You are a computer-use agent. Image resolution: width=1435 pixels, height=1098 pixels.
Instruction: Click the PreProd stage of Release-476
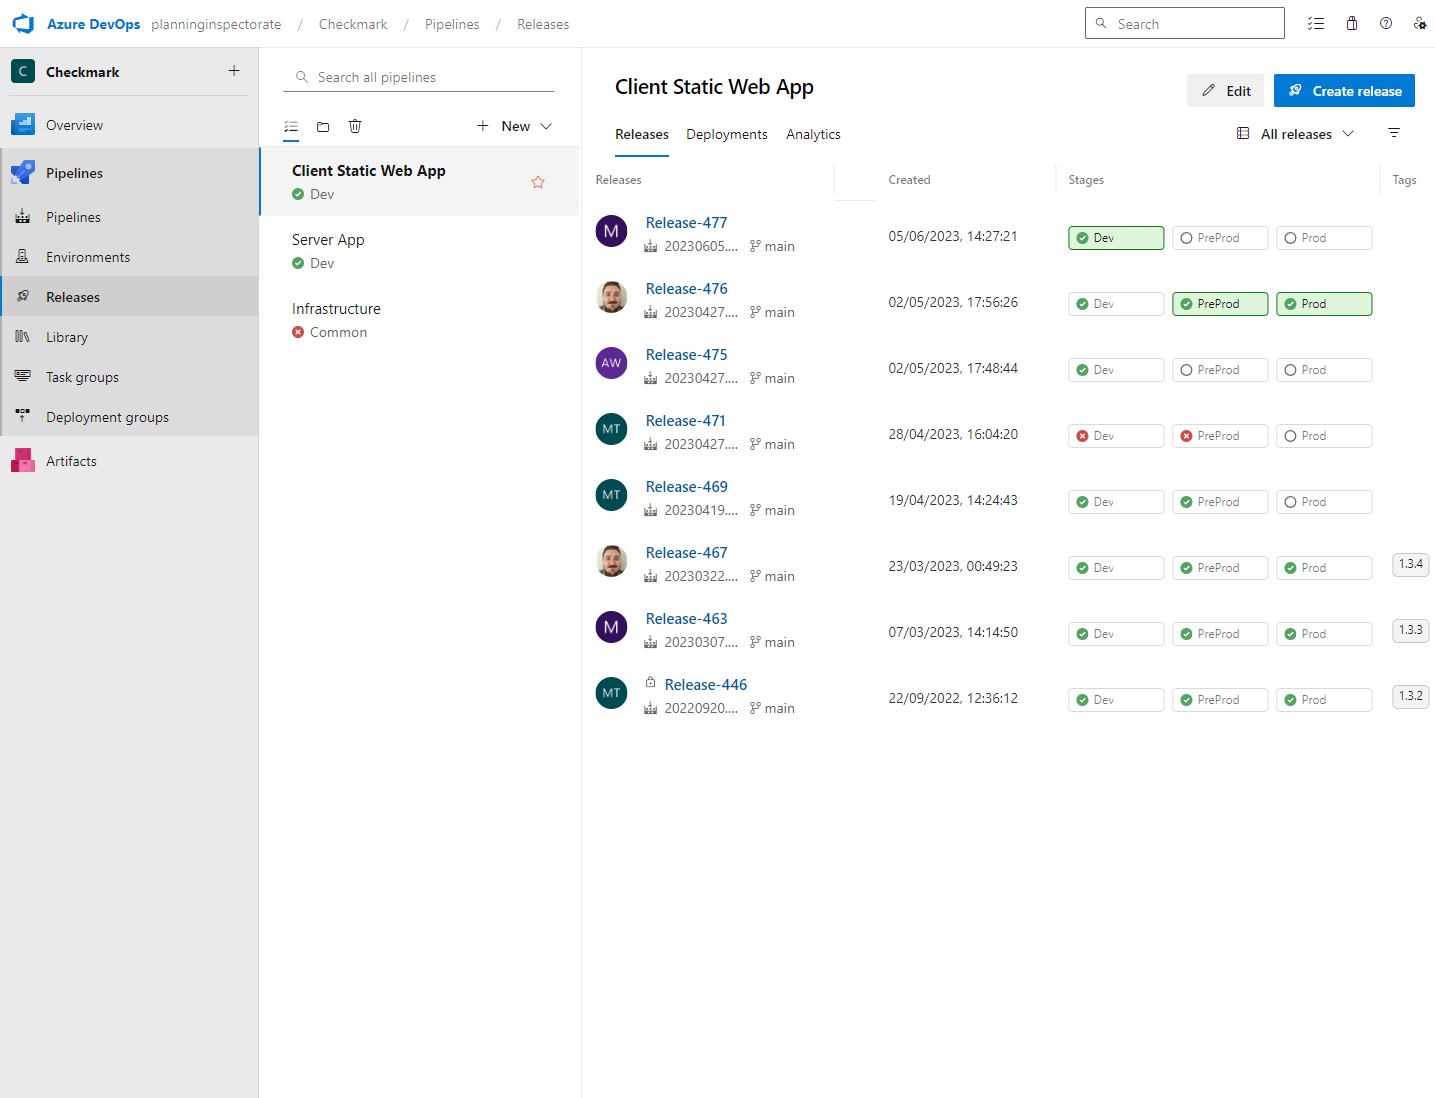[x=1220, y=304]
